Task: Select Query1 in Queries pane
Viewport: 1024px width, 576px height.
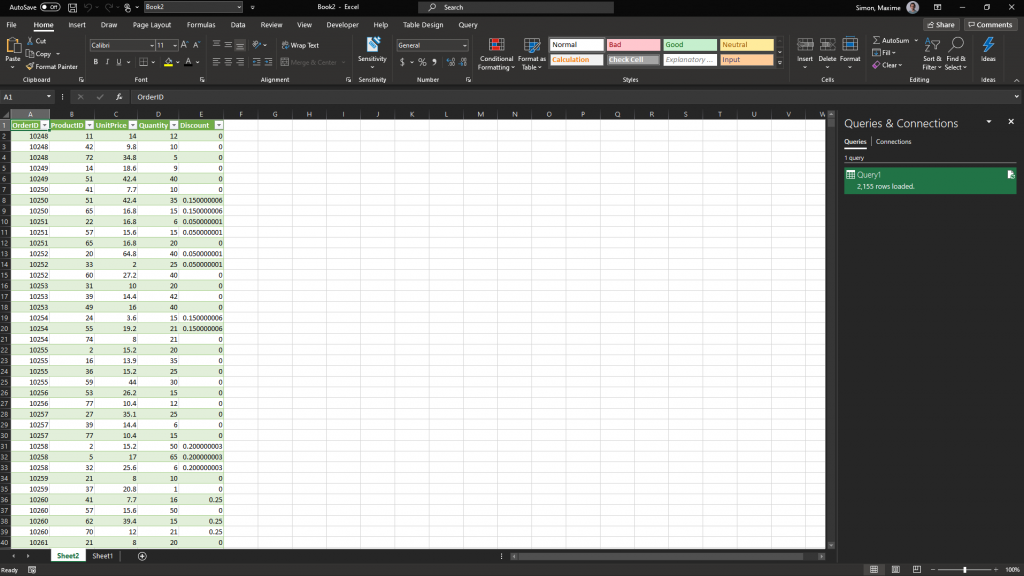Action: pos(930,180)
